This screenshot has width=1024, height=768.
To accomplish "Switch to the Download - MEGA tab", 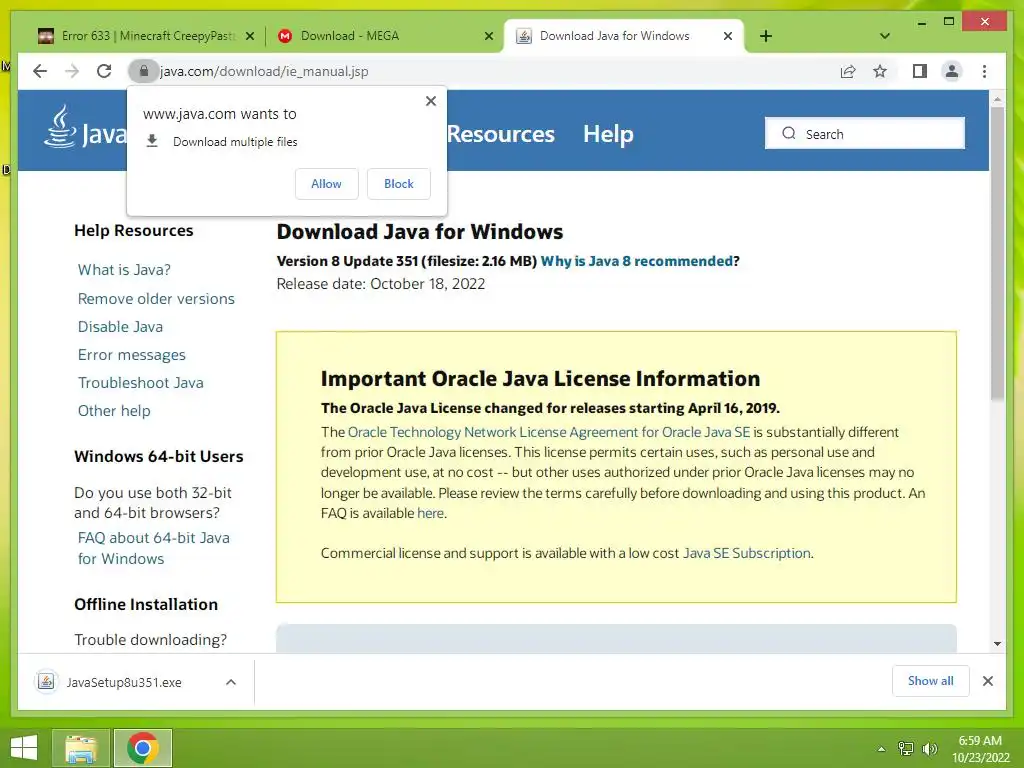I will [385, 36].
